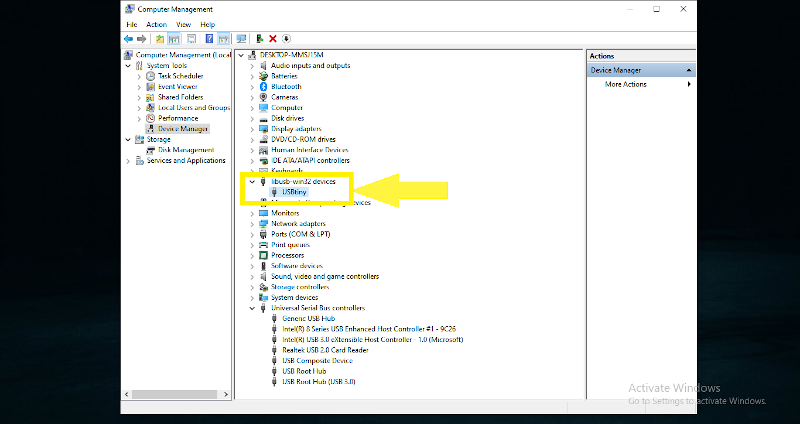Click left pane scrollbar right arrow
The height and width of the screenshot is (424, 800).
(226, 394)
